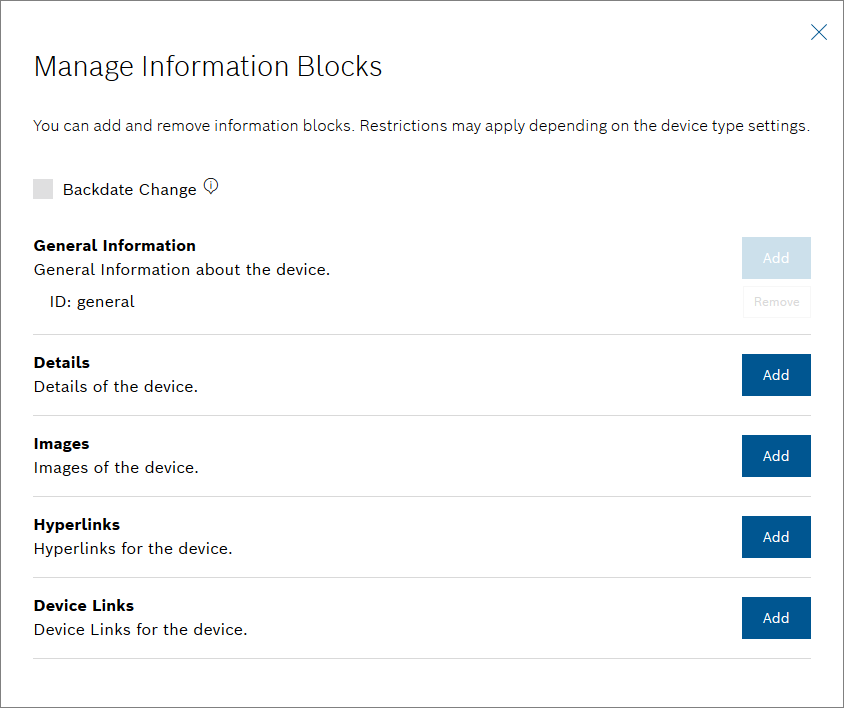Add an Images information block
Image resolution: width=844 pixels, height=708 pixels.
click(776, 456)
